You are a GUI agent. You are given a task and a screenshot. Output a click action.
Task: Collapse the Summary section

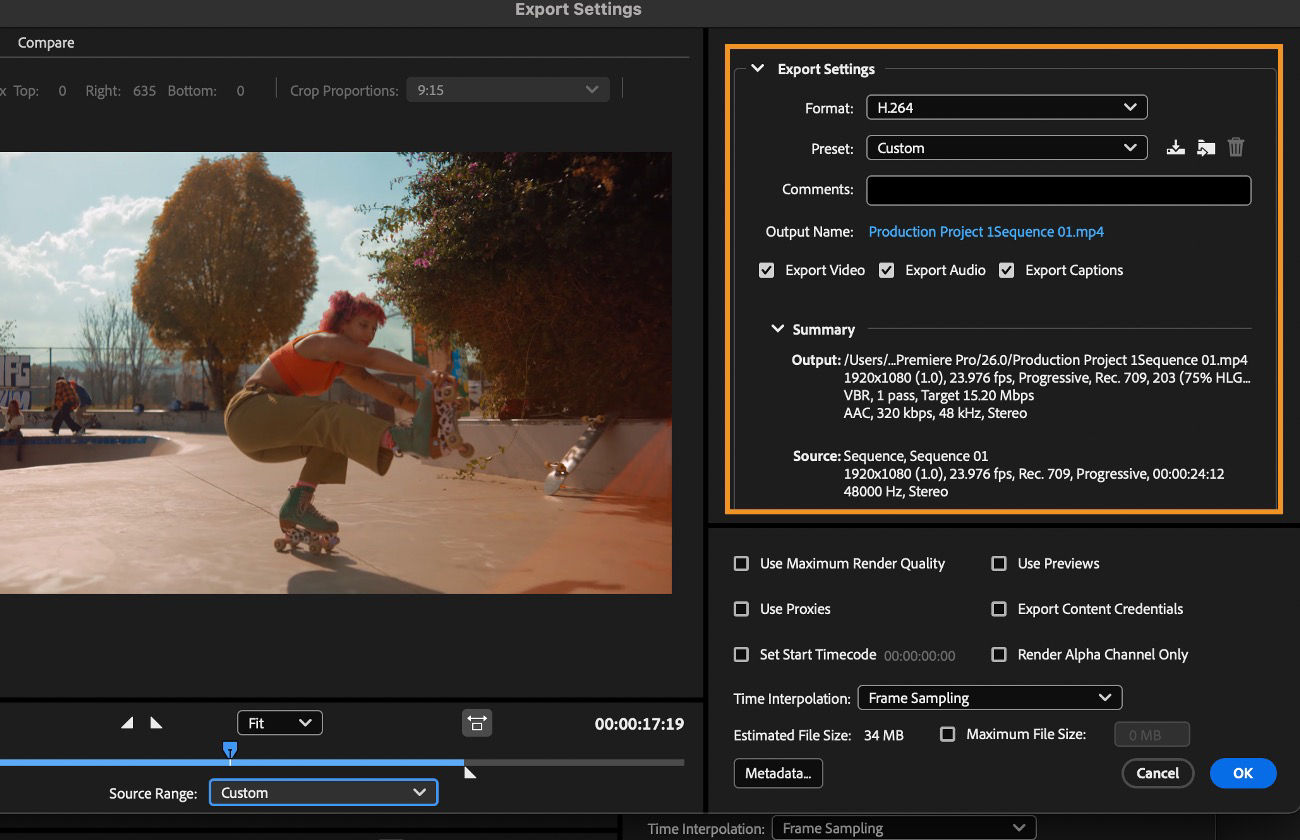pos(777,328)
